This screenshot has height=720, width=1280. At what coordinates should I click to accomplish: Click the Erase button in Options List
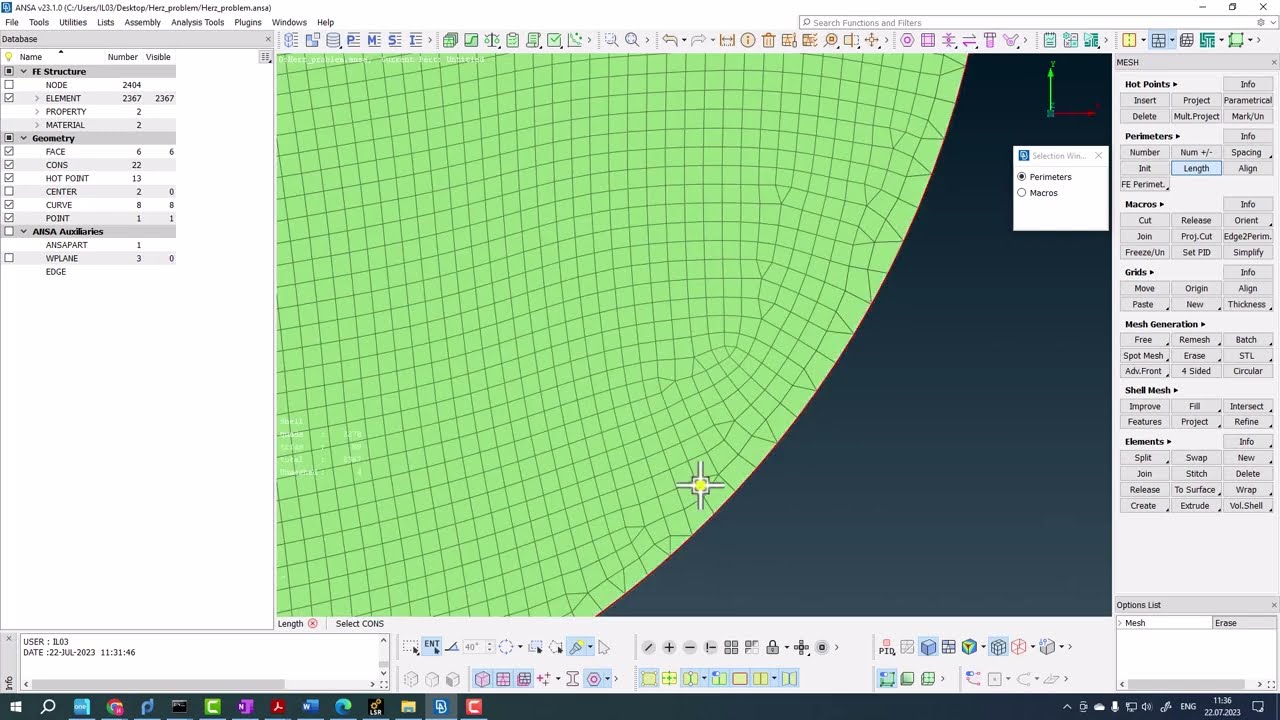click(1243, 623)
